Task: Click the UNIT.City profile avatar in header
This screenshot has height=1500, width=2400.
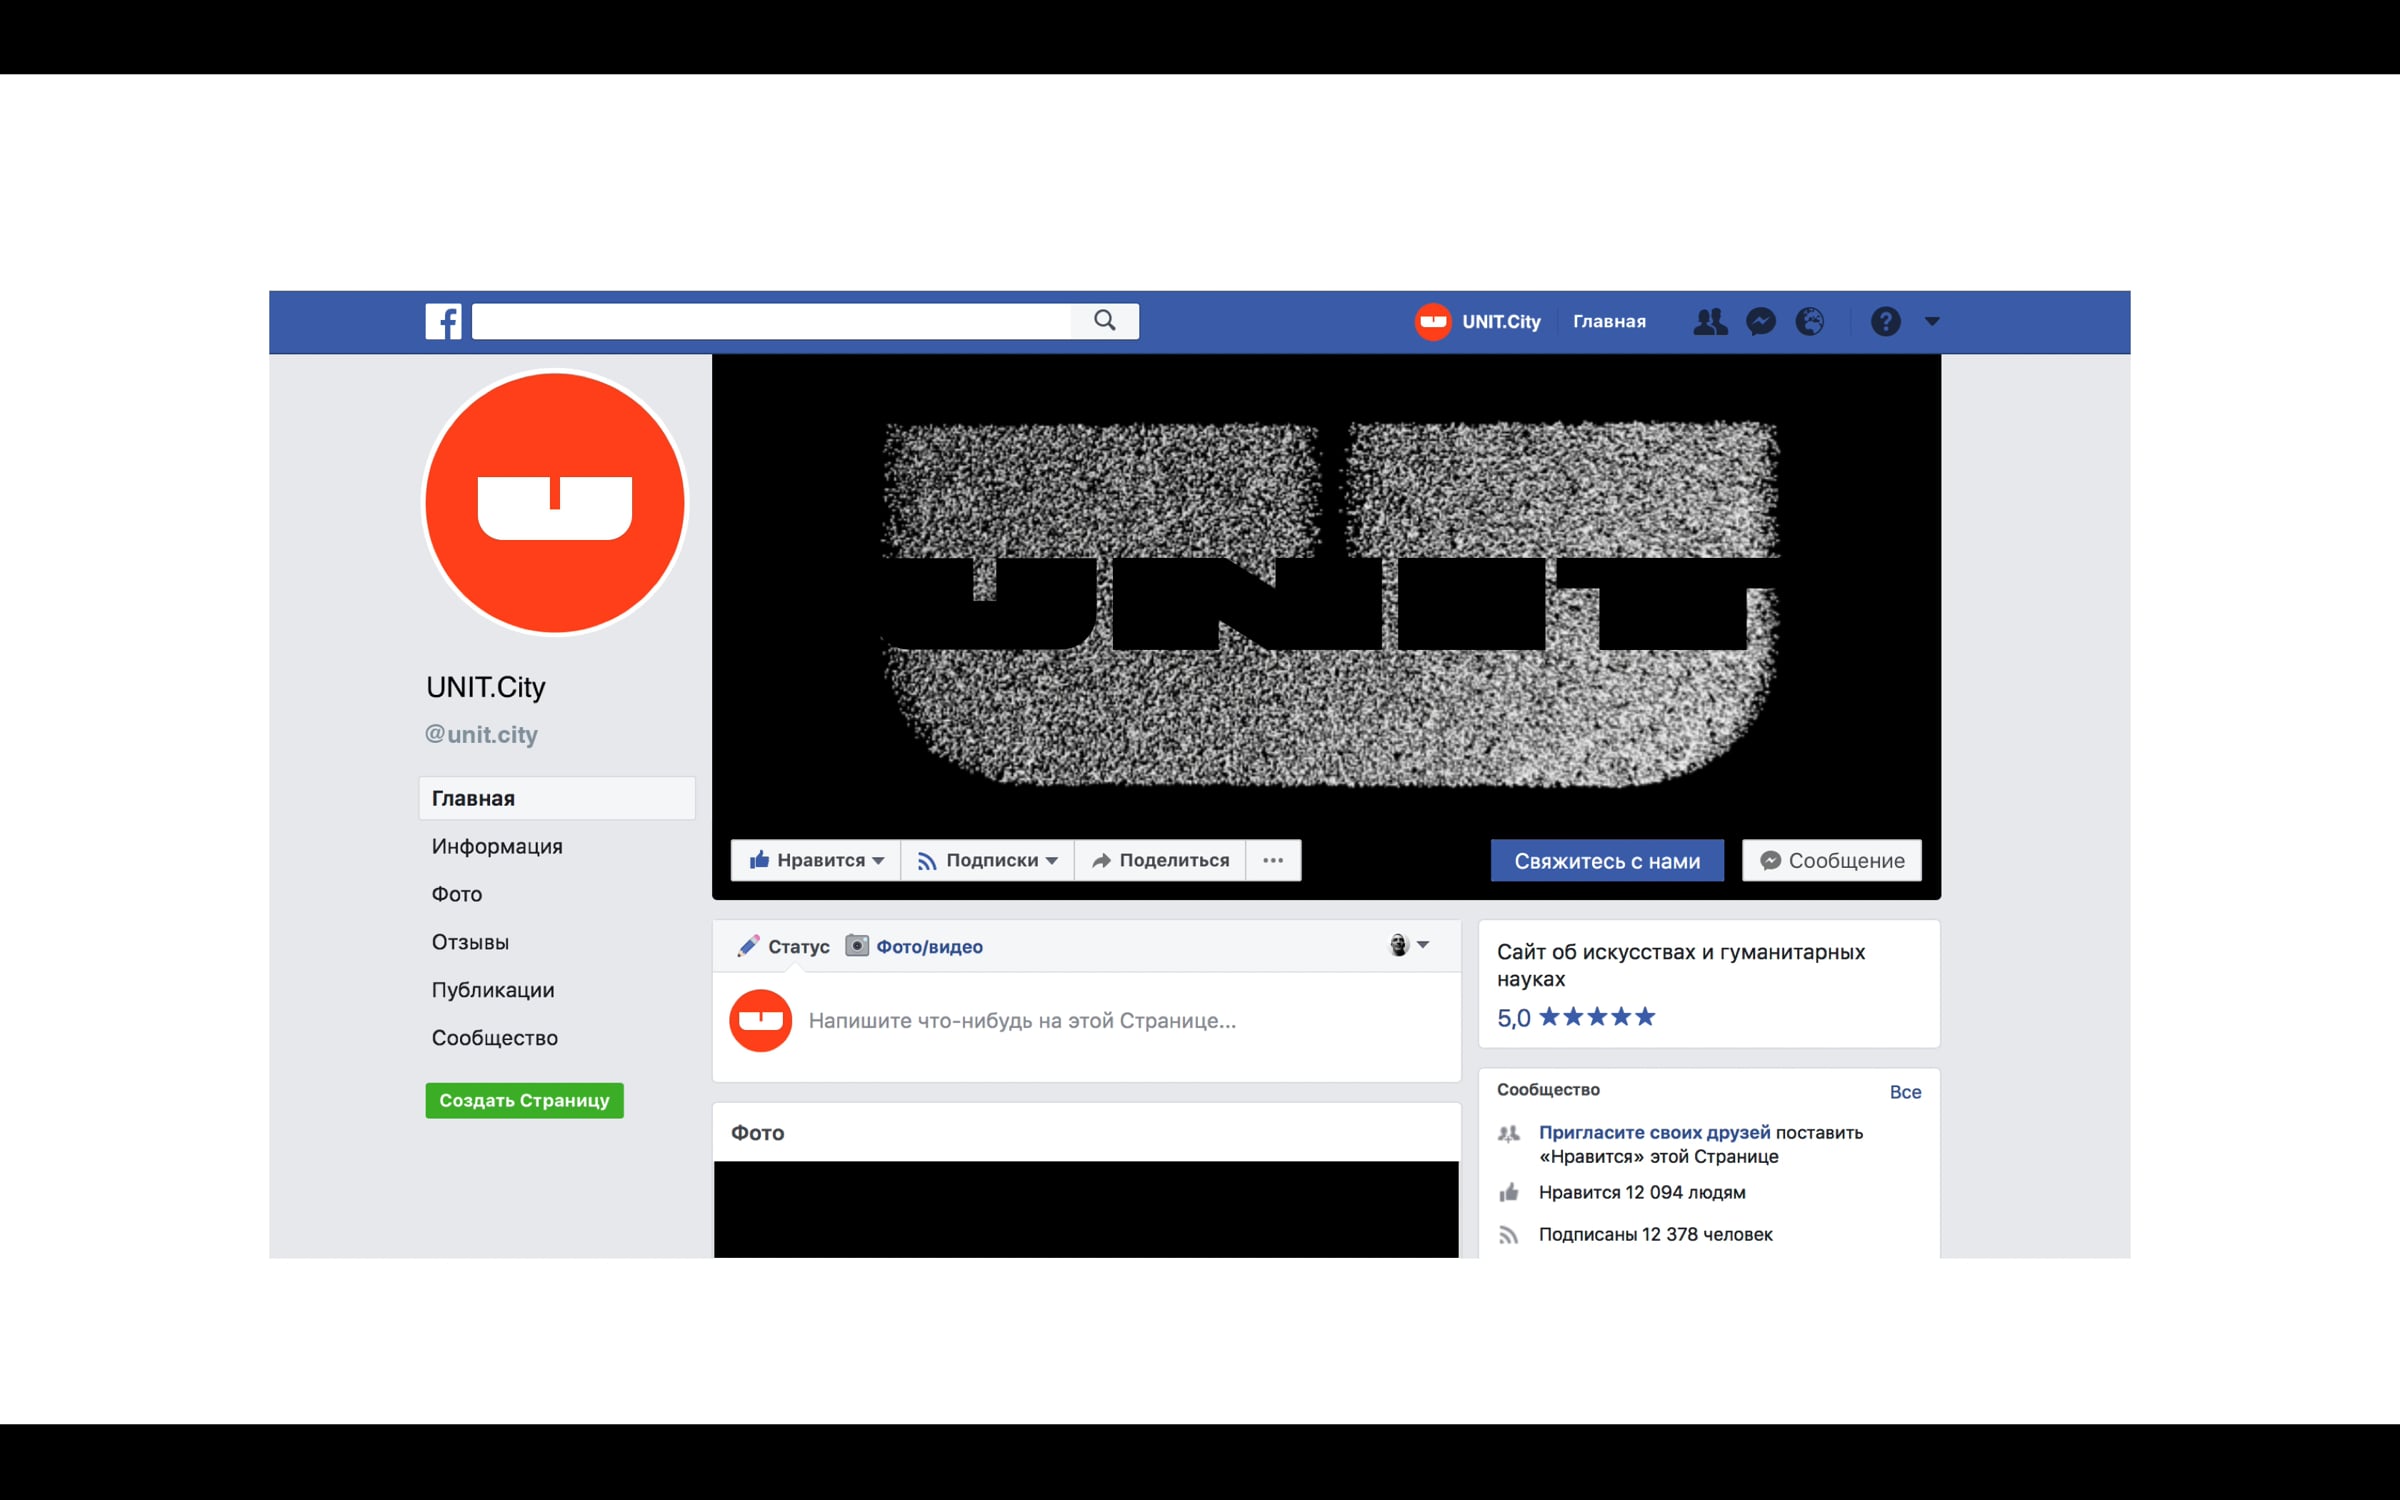Action: [x=1433, y=321]
